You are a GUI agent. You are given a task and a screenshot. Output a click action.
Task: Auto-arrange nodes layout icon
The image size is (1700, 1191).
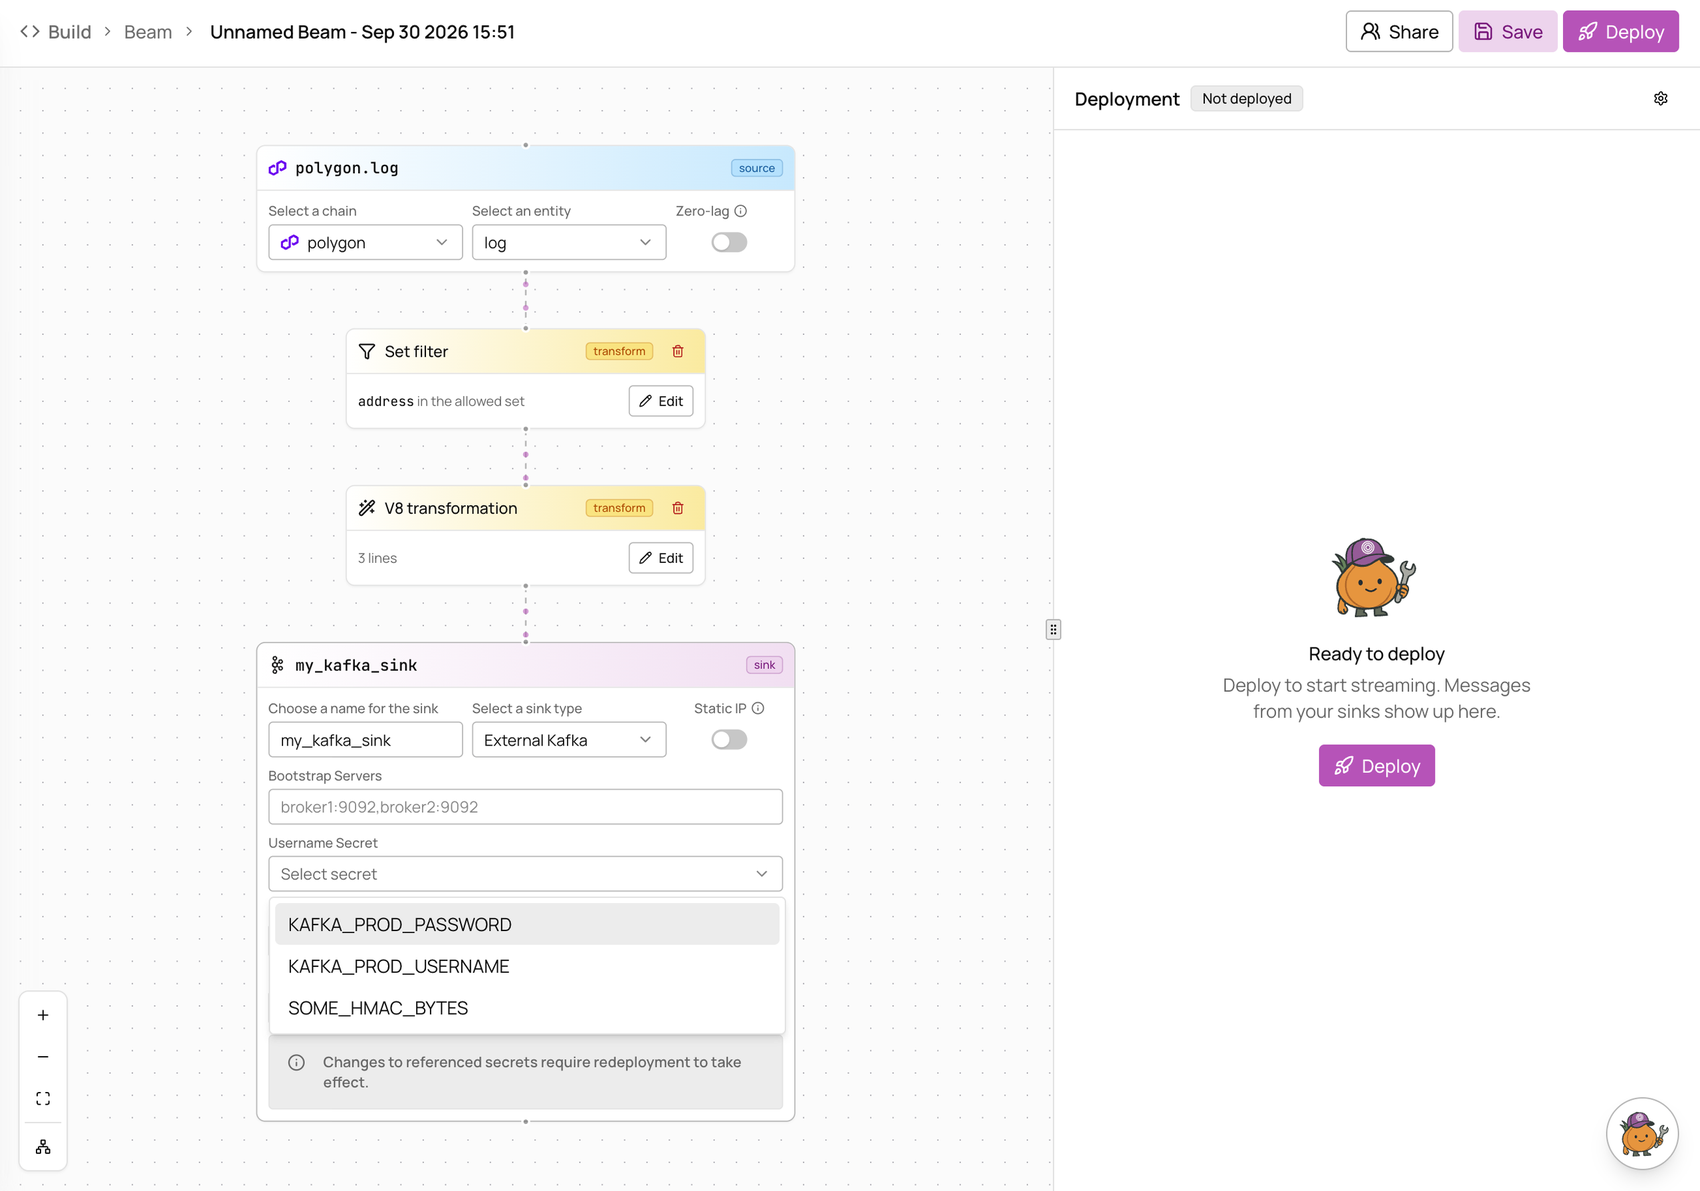[x=43, y=1147]
